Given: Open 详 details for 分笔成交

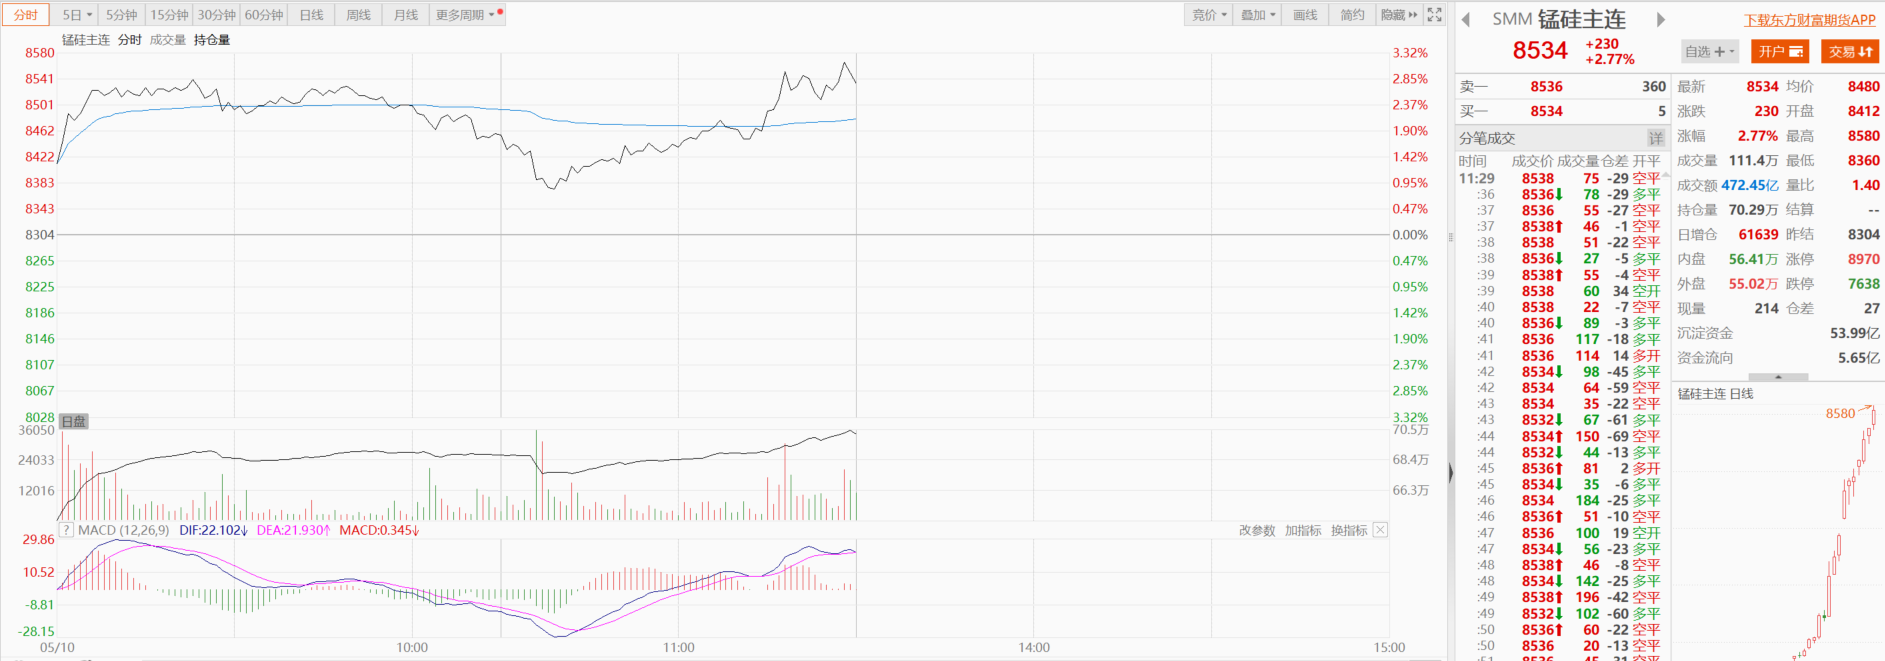Looking at the screenshot, I should (x=1656, y=138).
